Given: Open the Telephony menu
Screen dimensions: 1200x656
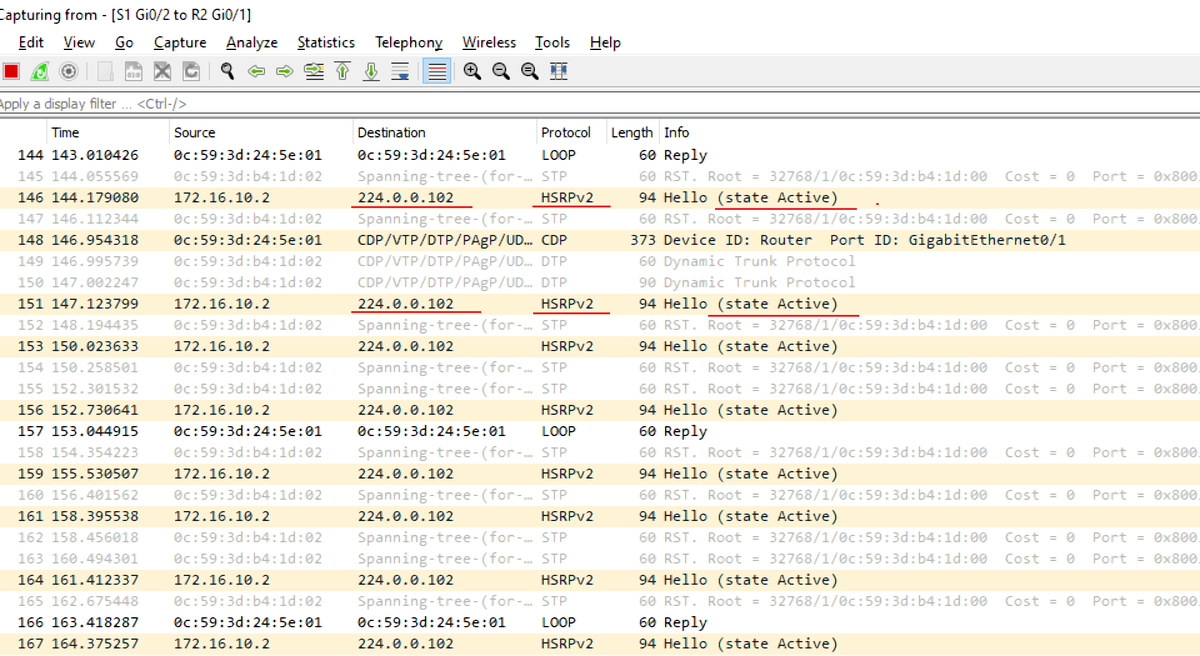Looking at the screenshot, I should pos(409,42).
